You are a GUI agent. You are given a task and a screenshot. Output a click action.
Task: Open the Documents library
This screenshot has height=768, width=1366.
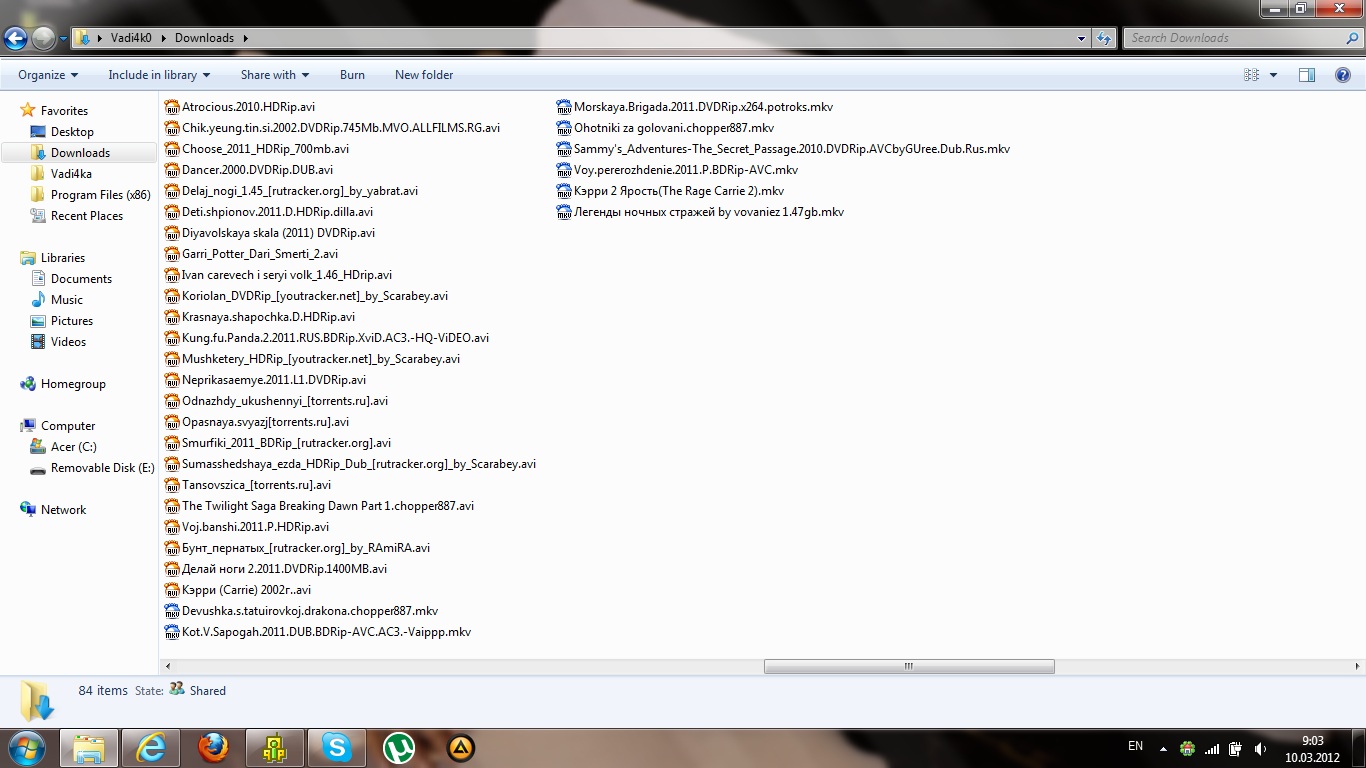[x=81, y=279]
